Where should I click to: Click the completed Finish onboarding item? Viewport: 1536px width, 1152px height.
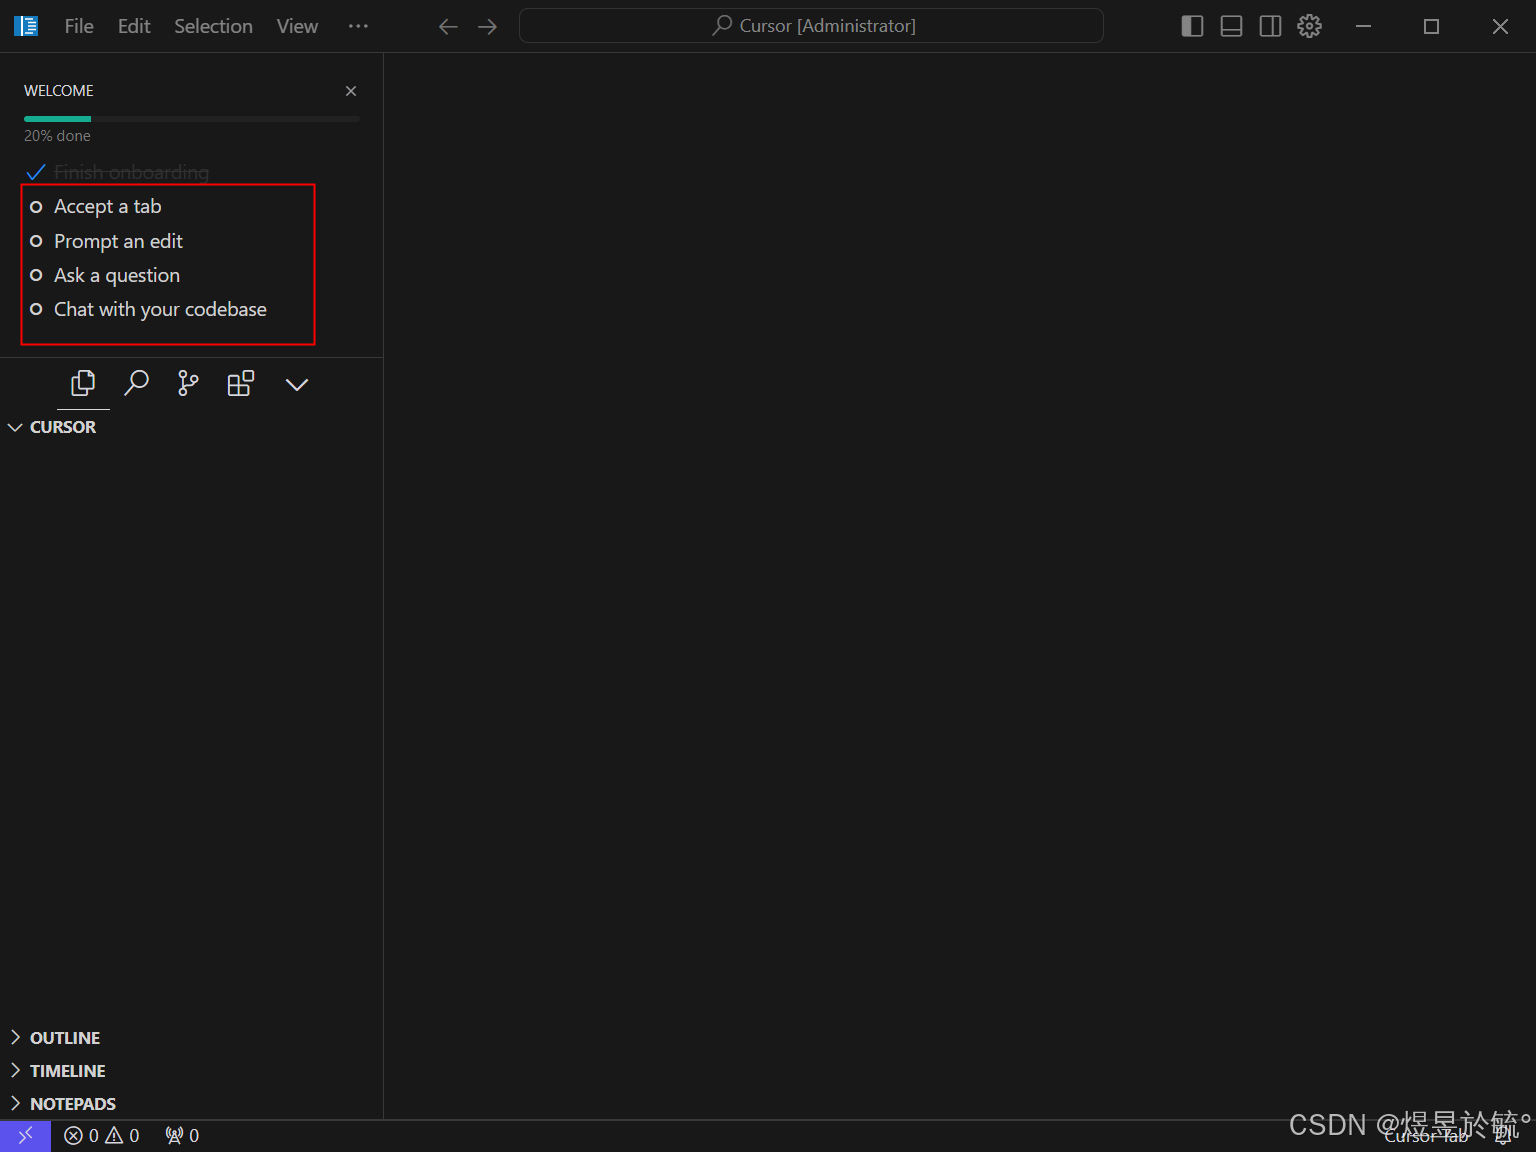tap(131, 172)
